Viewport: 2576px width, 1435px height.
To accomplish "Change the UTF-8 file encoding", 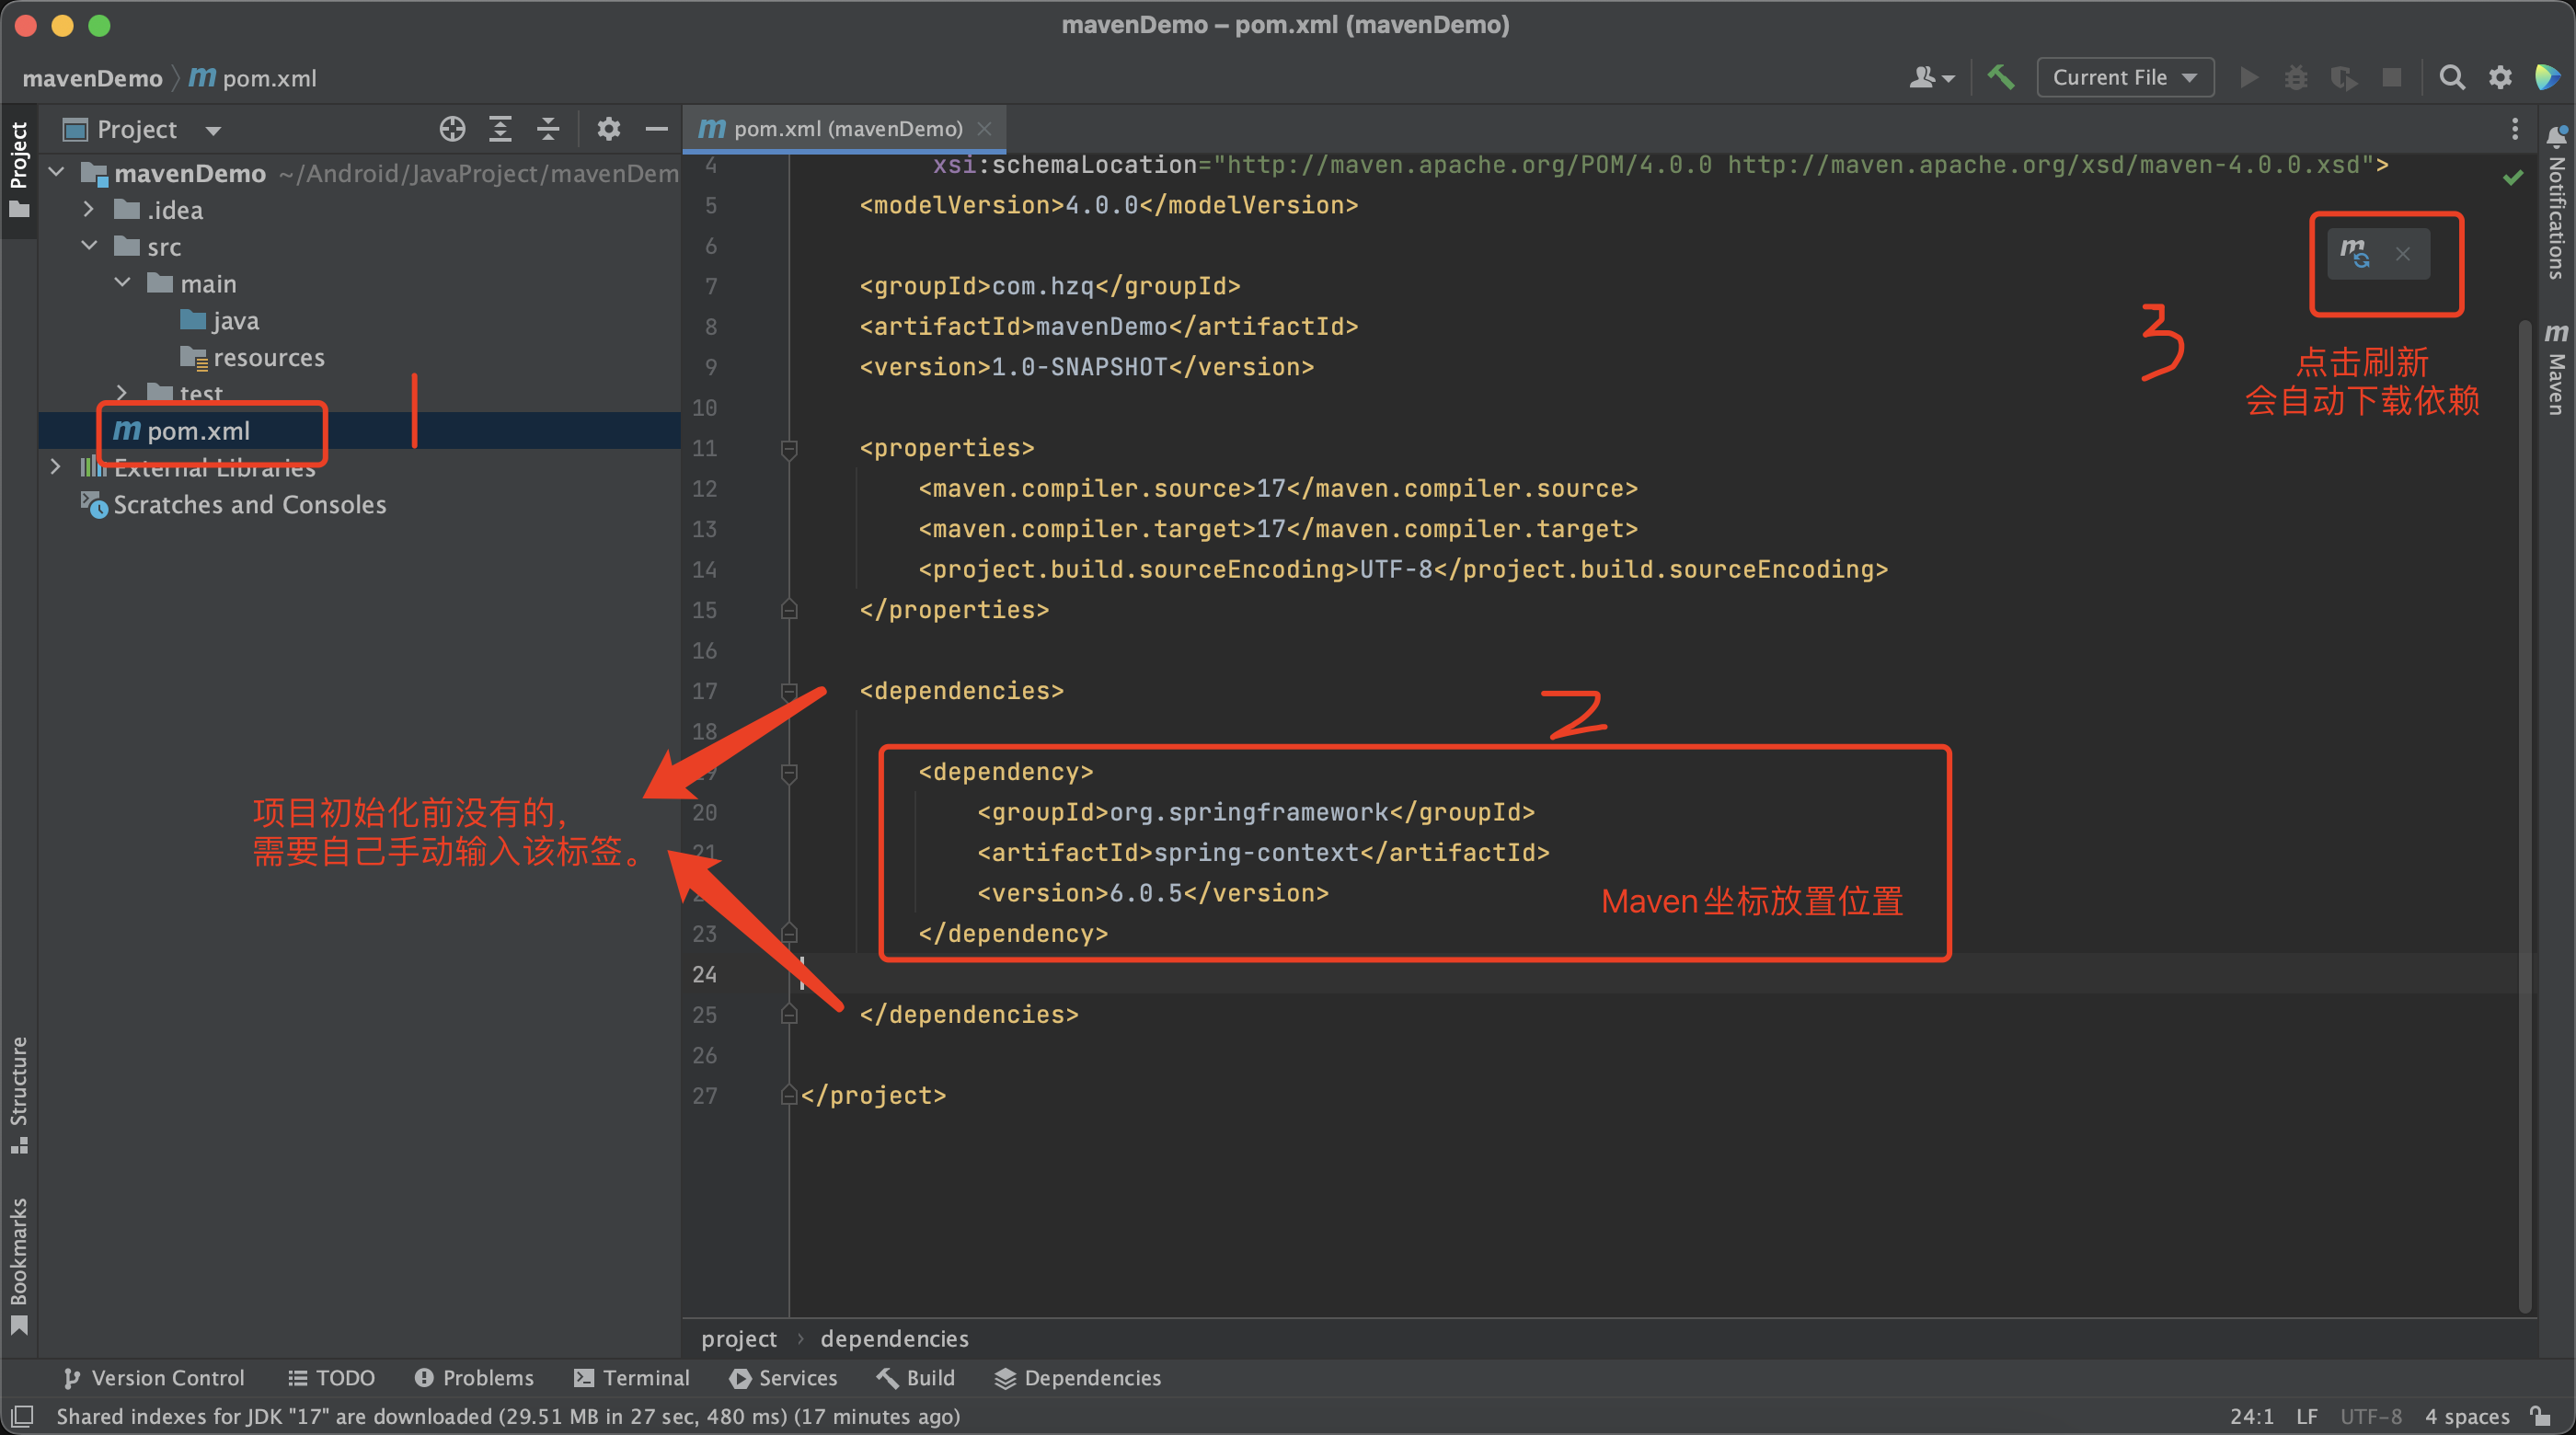I will [2370, 1416].
